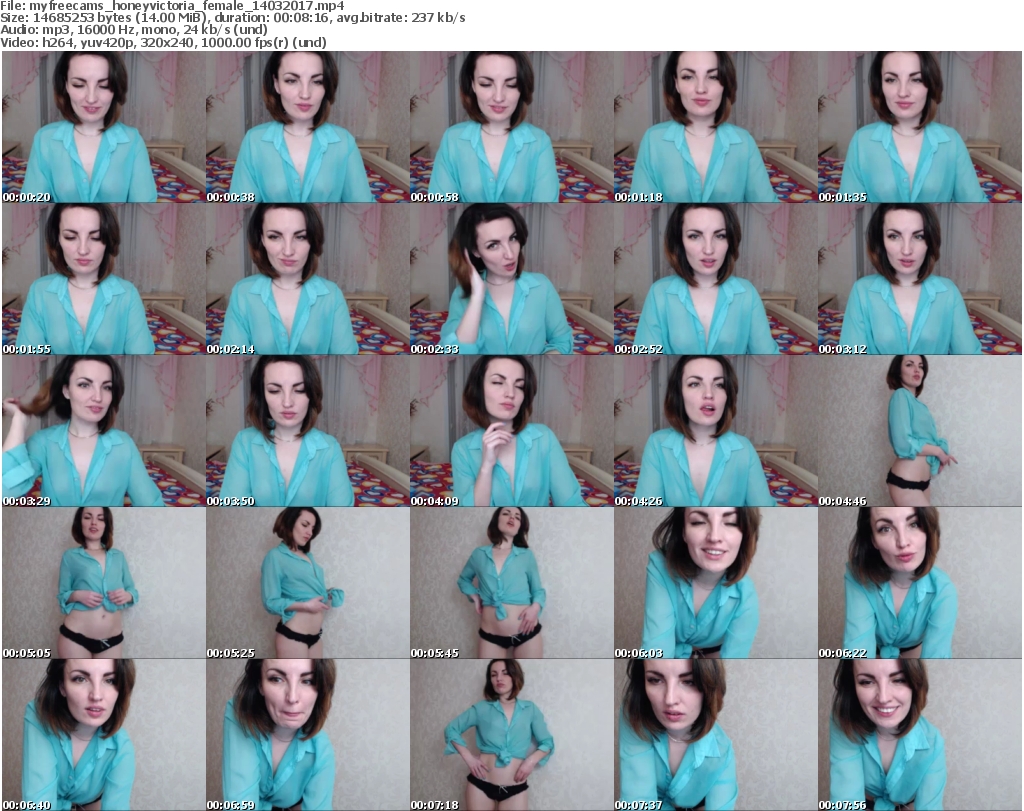Click the Video h264 info line
Screen dimensions: 1024x811
(163, 42)
